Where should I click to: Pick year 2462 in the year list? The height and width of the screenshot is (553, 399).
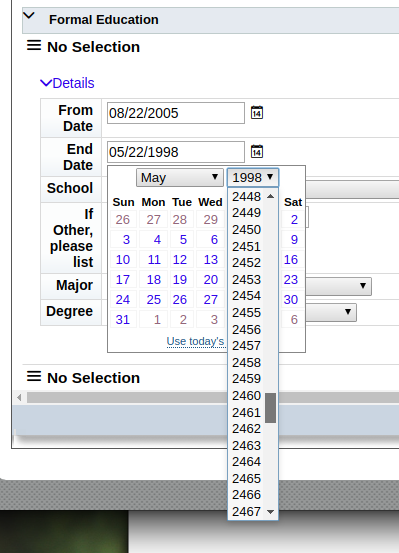pos(246,429)
